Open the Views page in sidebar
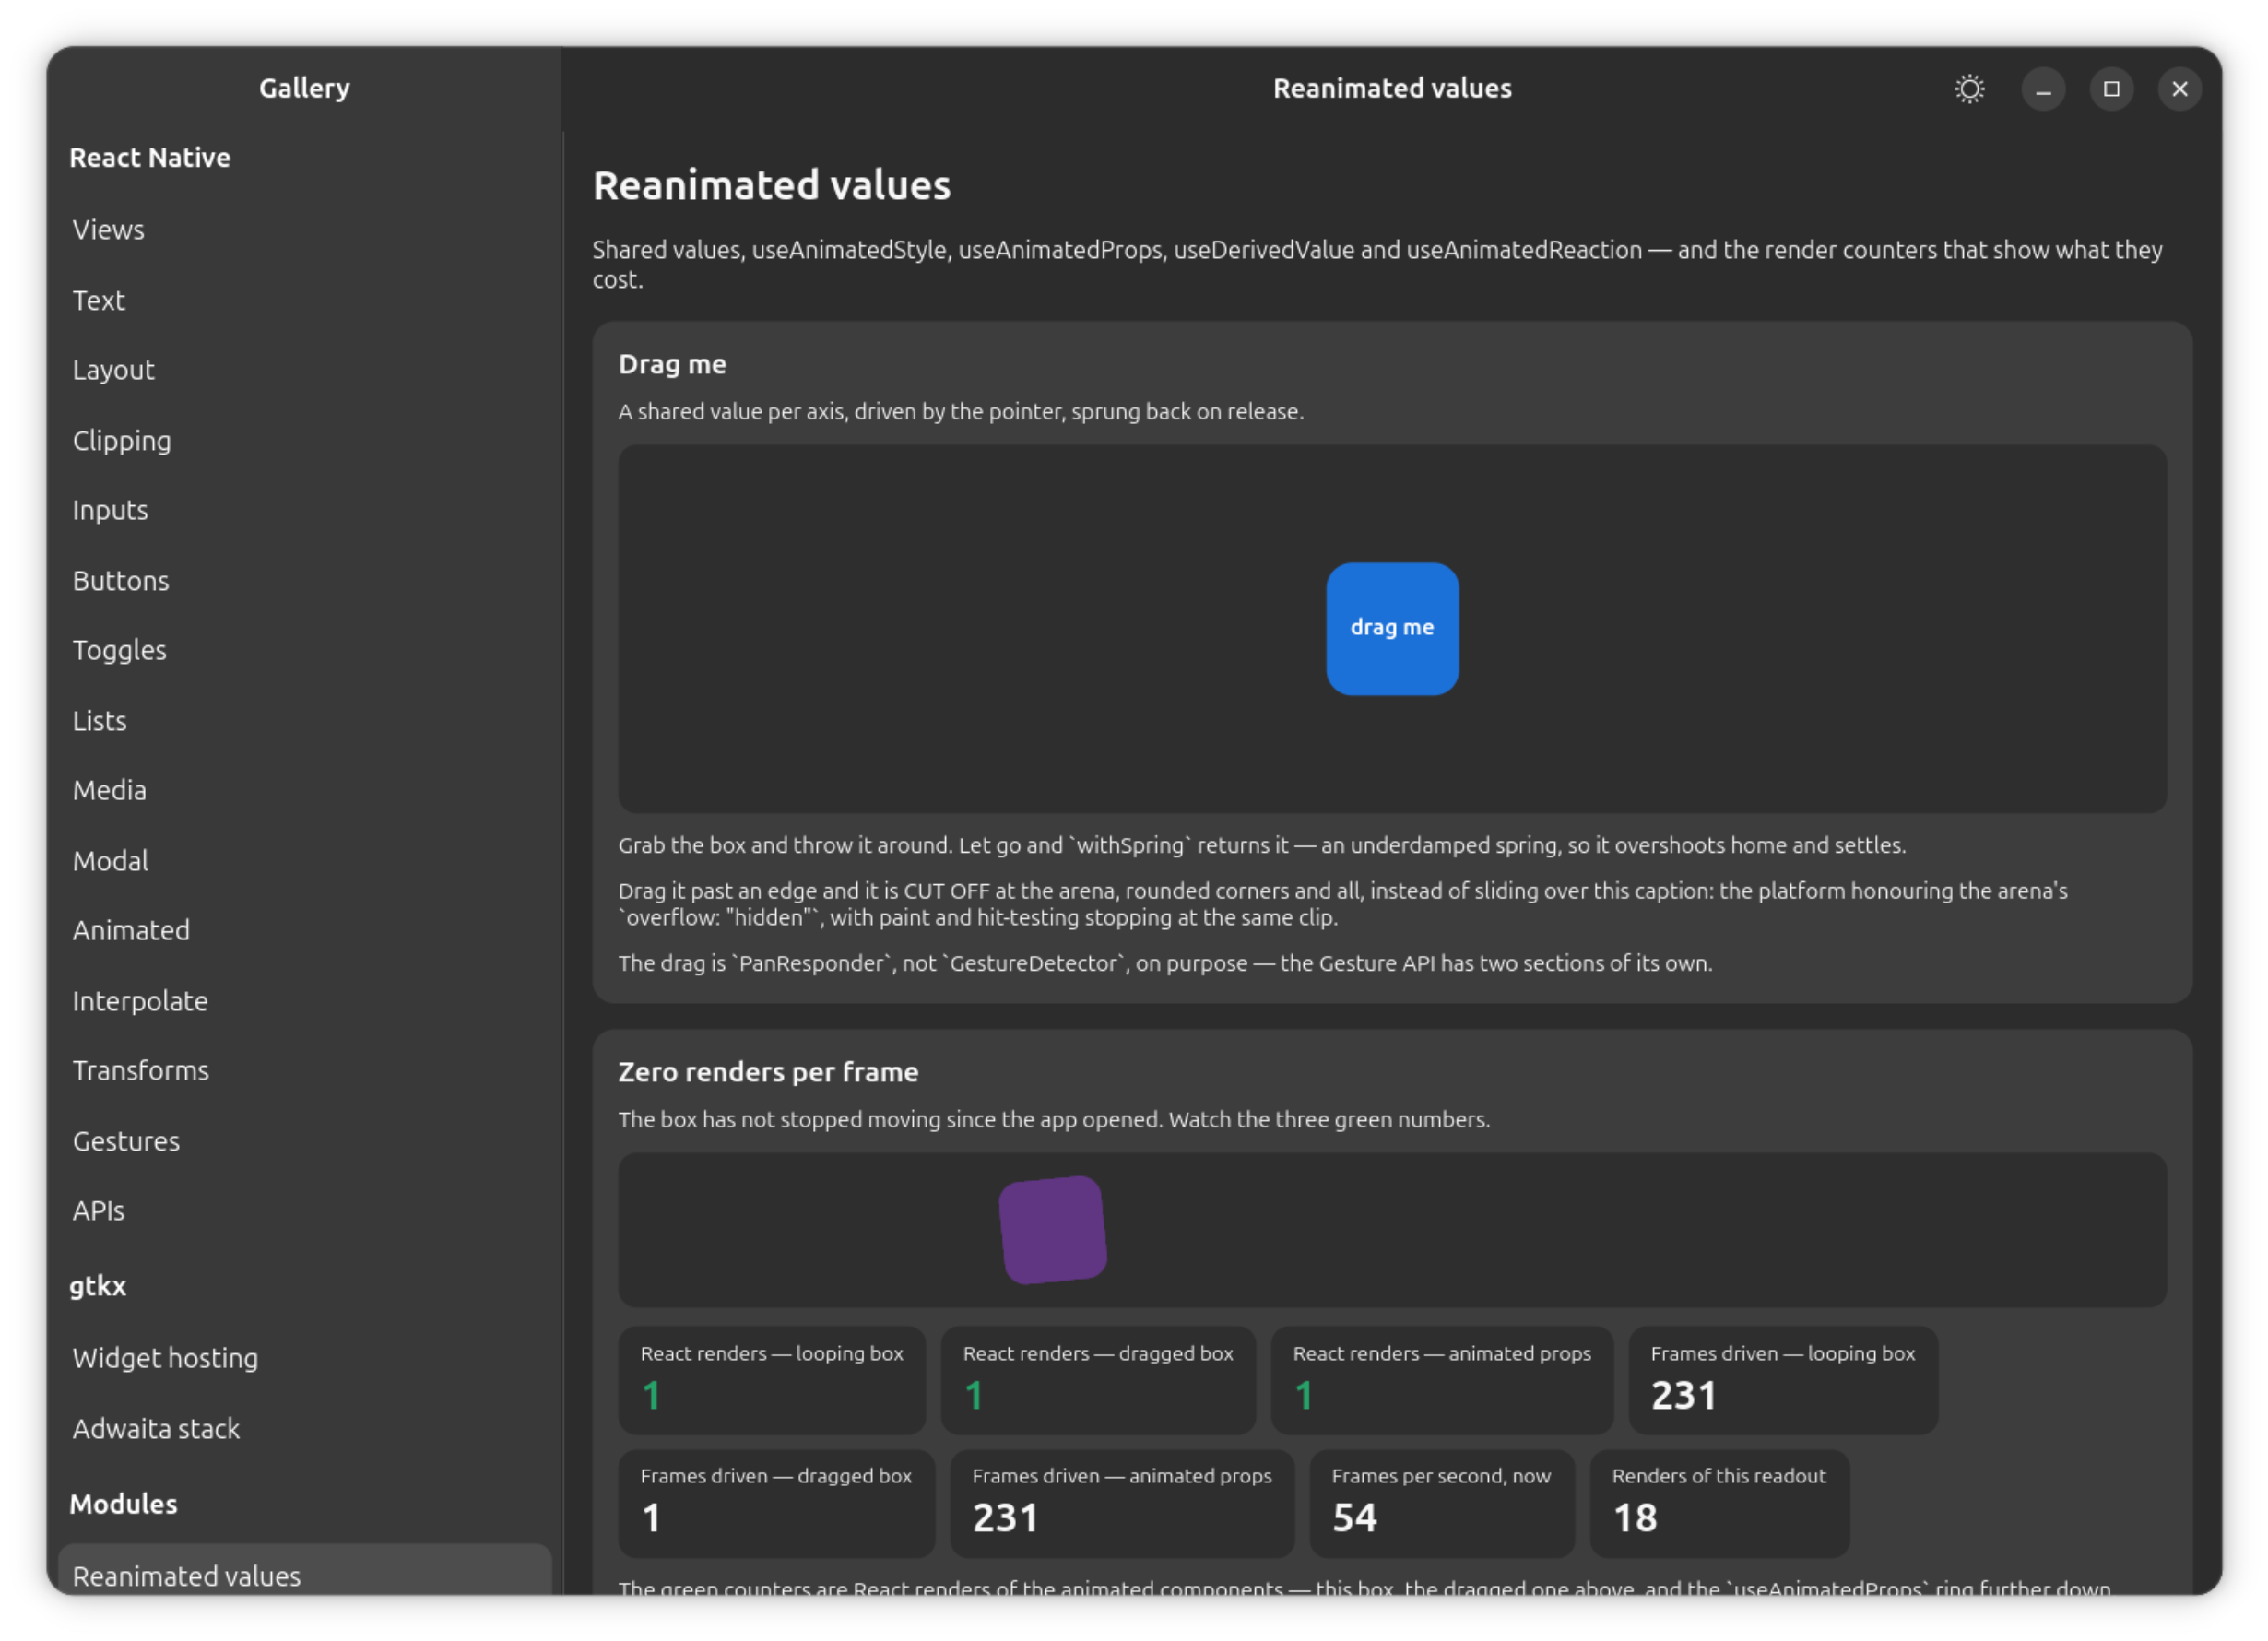 point(305,230)
